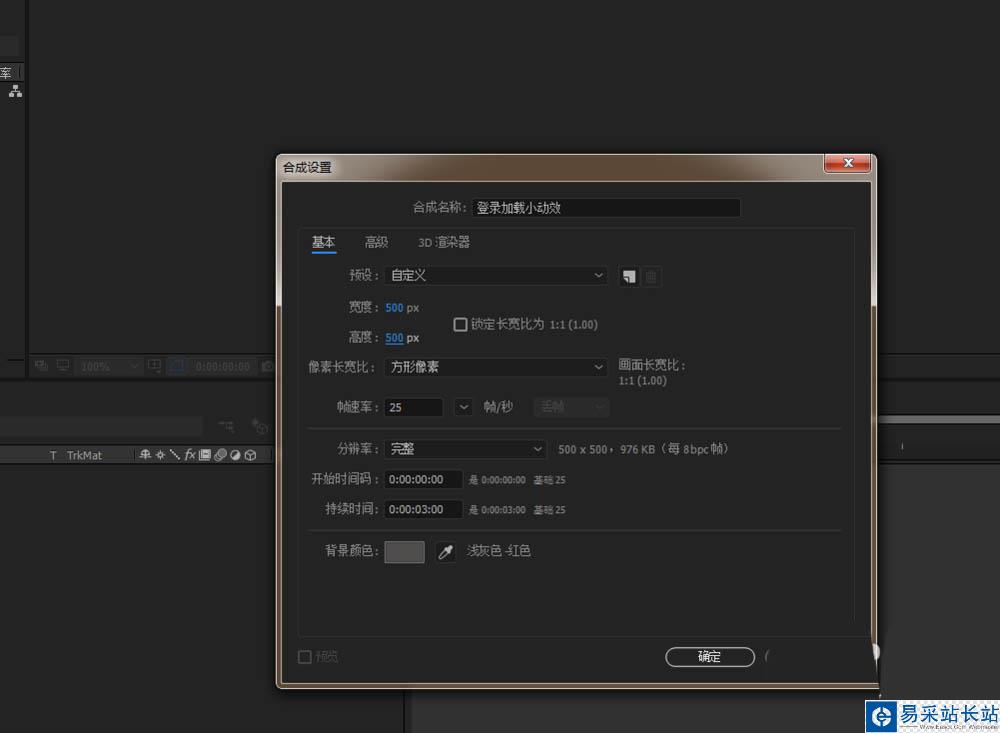
Task: Switch to the 高级 tab
Action: pos(376,242)
